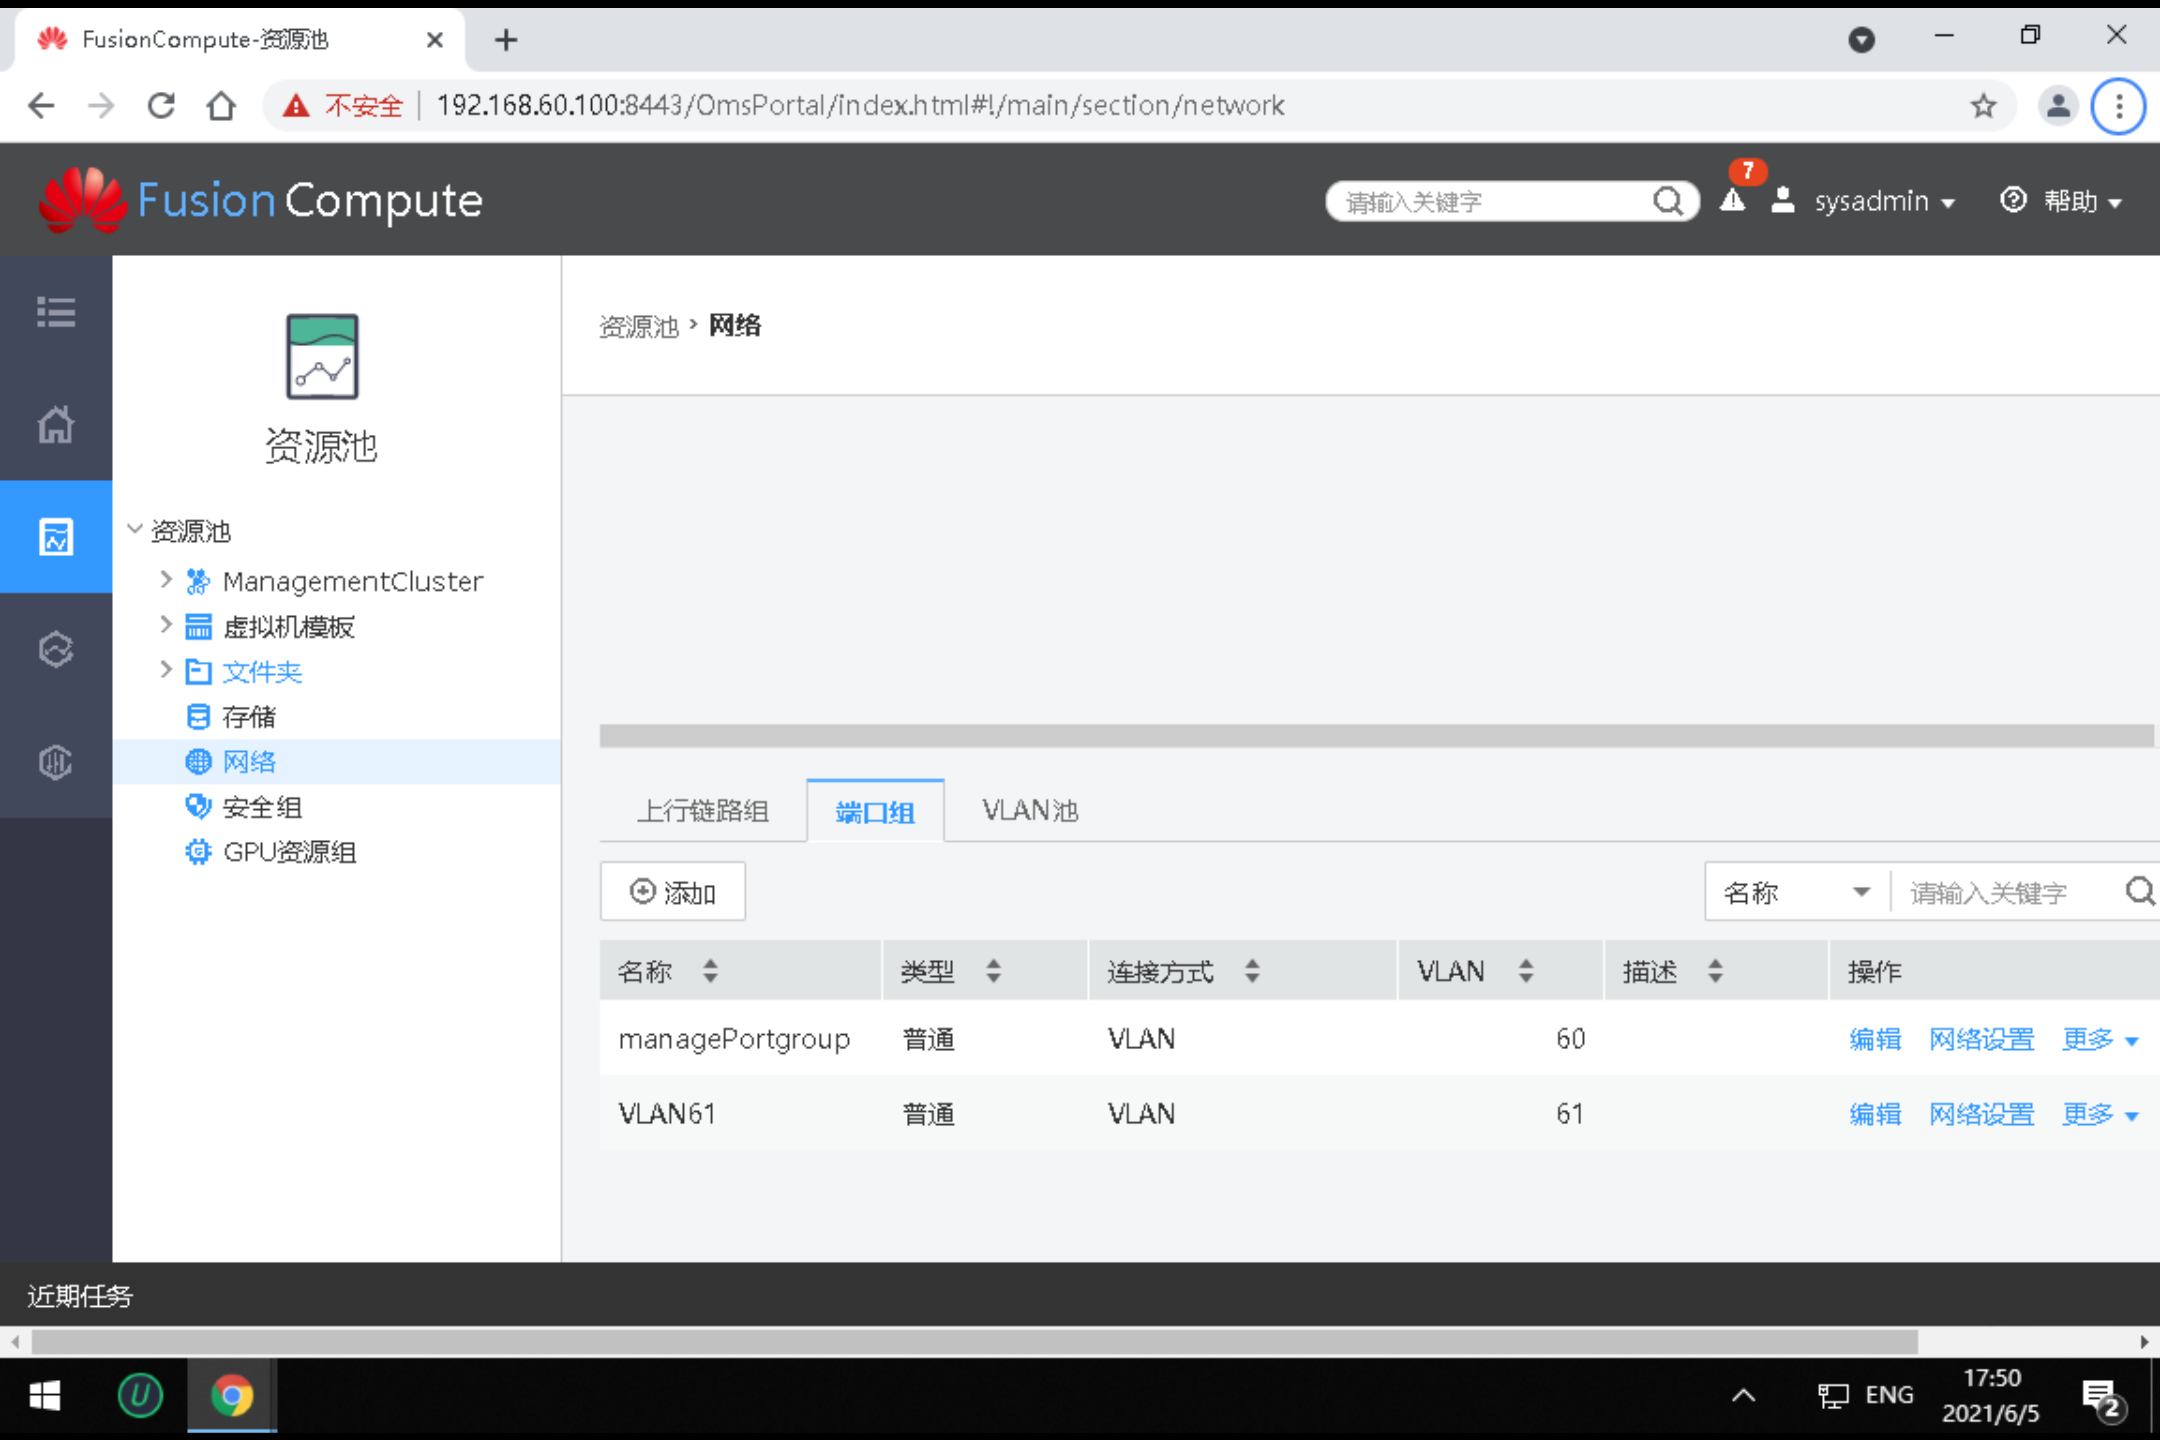
Task: Open 安全组 security groups in the tree
Action: [261, 806]
